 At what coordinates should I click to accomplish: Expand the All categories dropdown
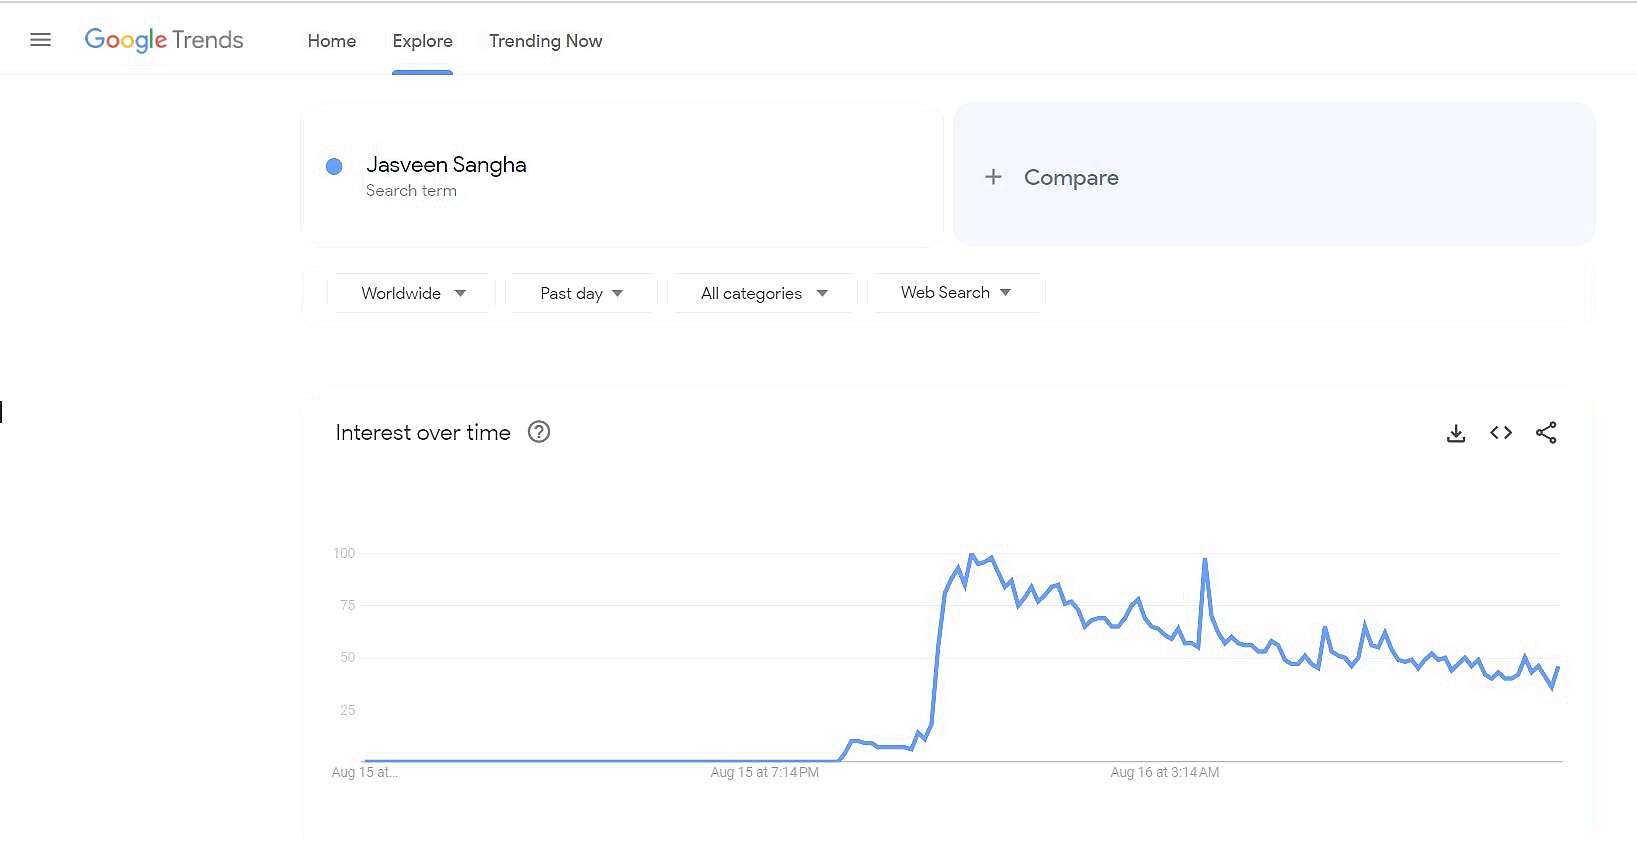point(764,293)
